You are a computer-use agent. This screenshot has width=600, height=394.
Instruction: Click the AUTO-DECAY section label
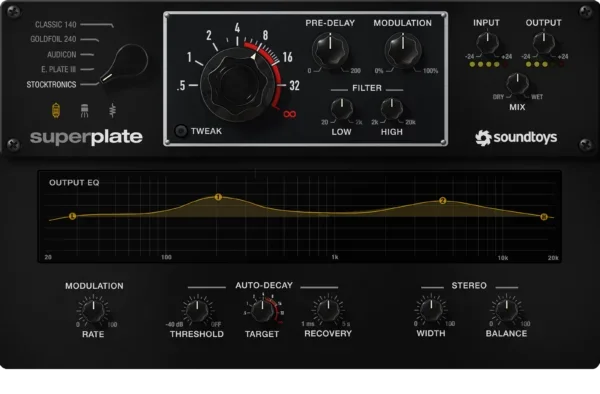pyautogui.click(x=264, y=285)
